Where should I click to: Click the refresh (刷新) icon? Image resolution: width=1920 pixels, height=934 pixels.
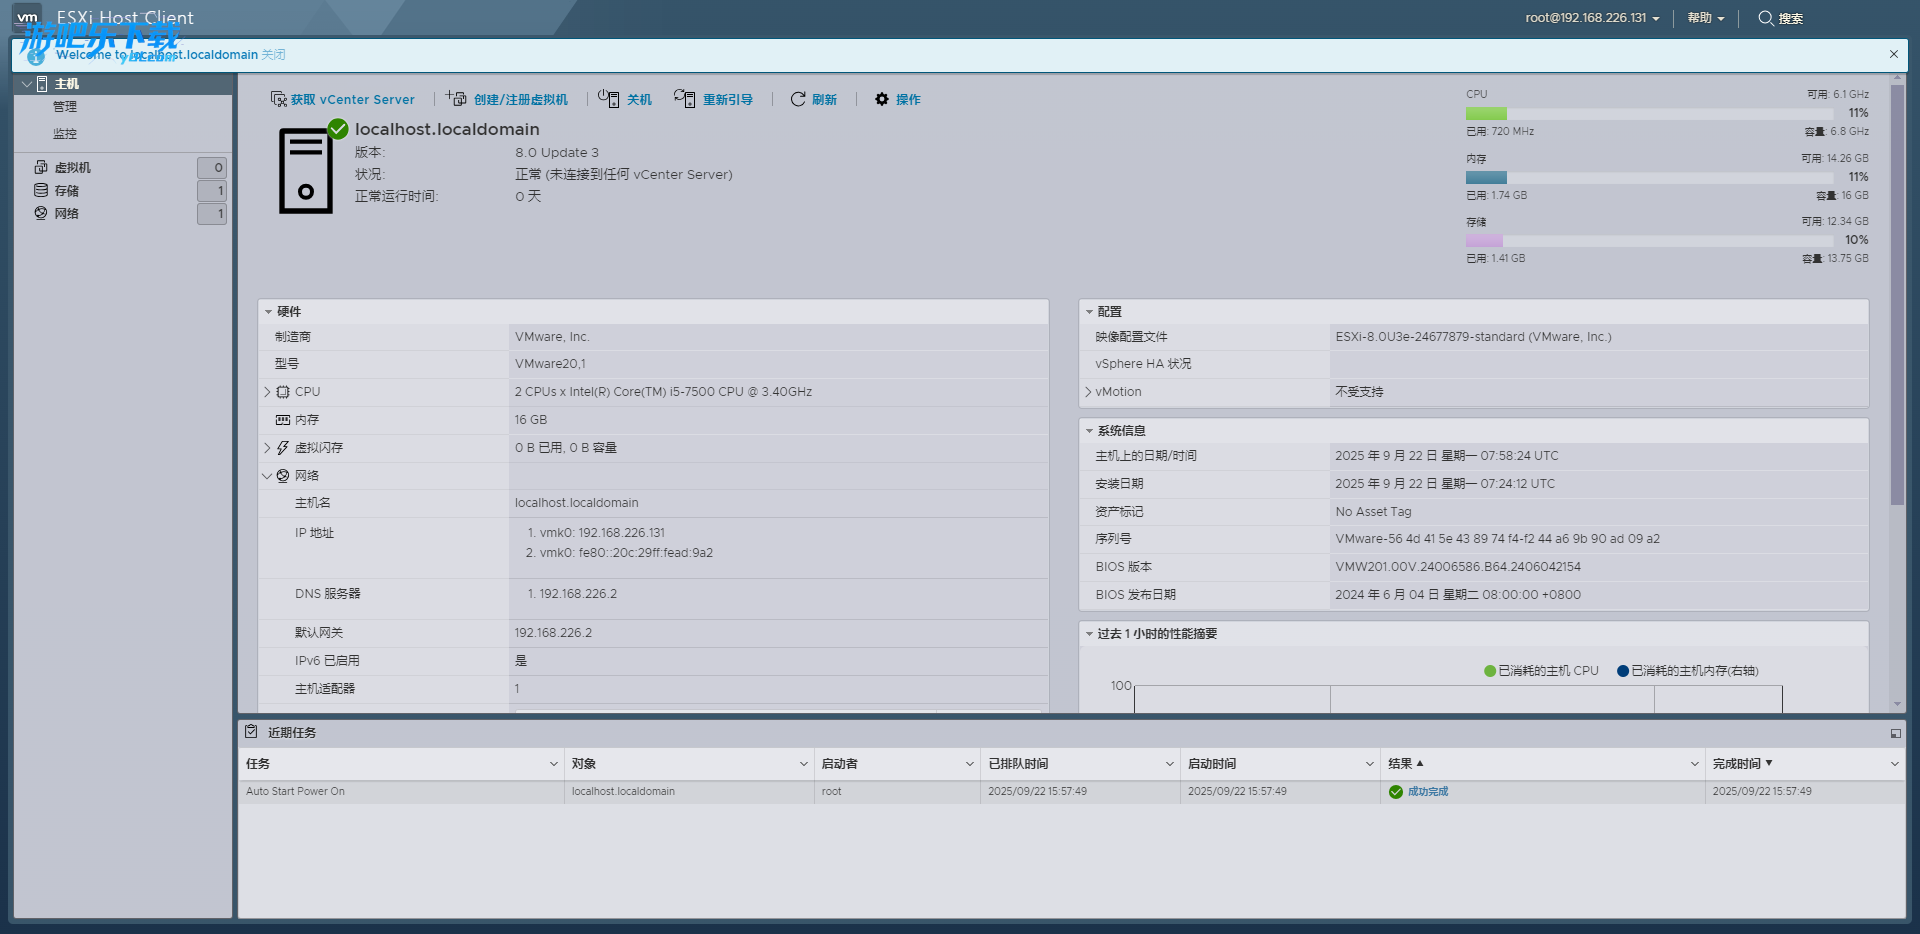click(x=798, y=99)
